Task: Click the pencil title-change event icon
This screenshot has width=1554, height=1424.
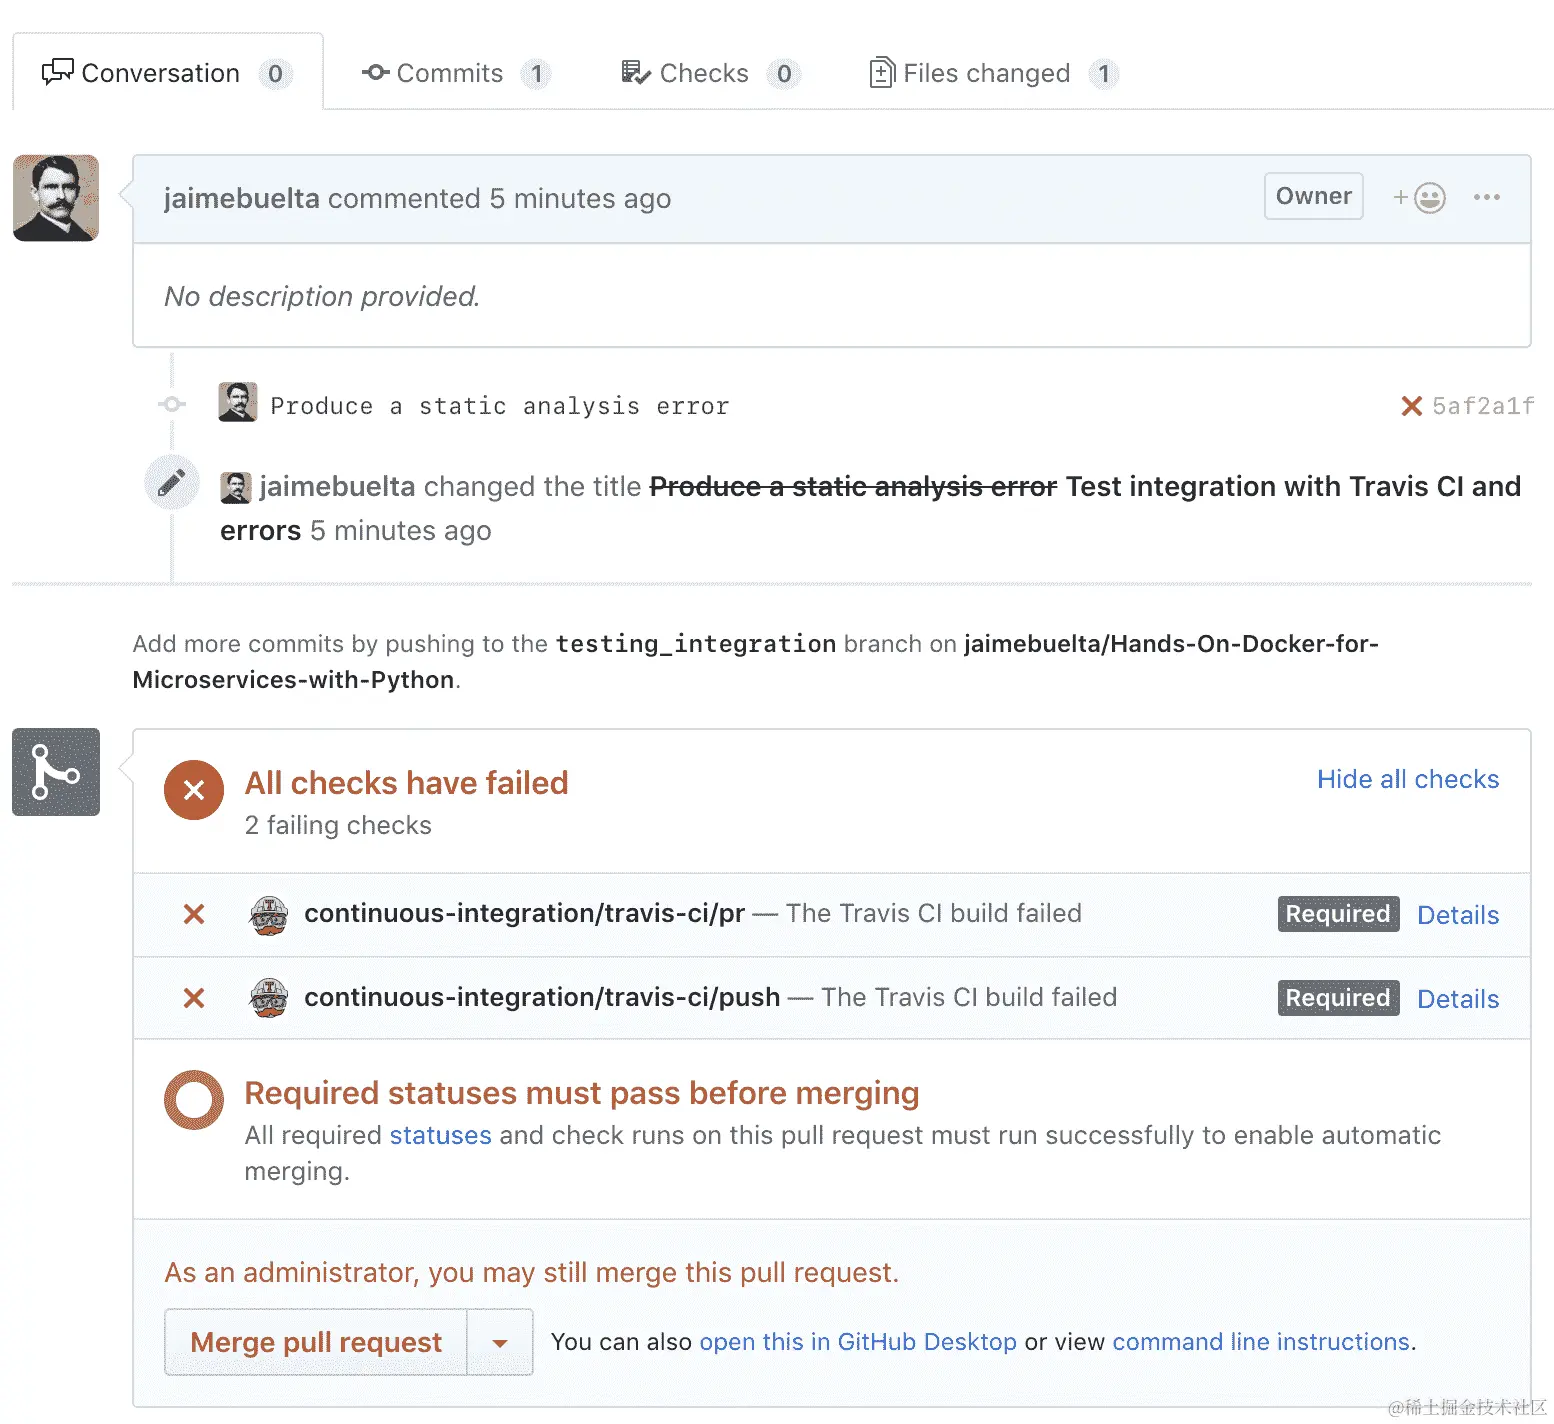Action: click(171, 483)
